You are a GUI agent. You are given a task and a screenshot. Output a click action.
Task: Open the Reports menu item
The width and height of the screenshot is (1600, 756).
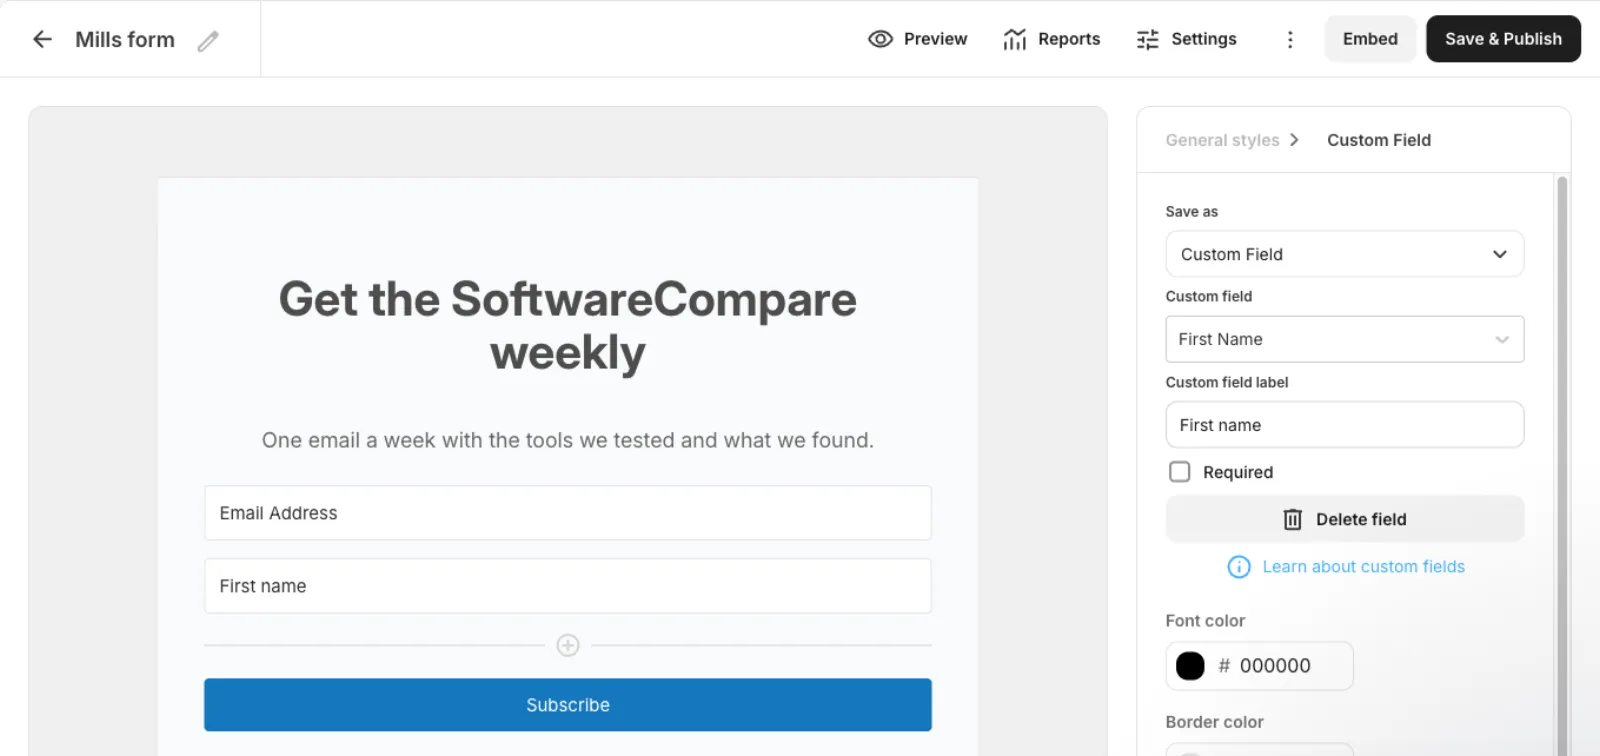[x=1051, y=39]
